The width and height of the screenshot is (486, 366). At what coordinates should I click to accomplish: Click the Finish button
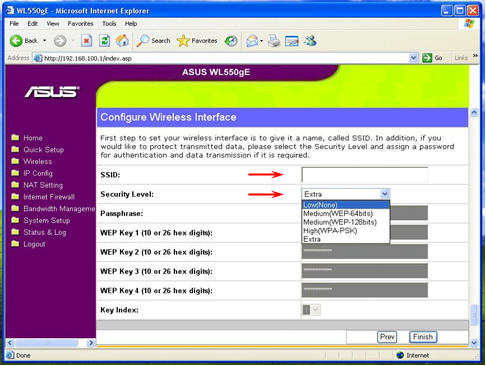point(423,337)
